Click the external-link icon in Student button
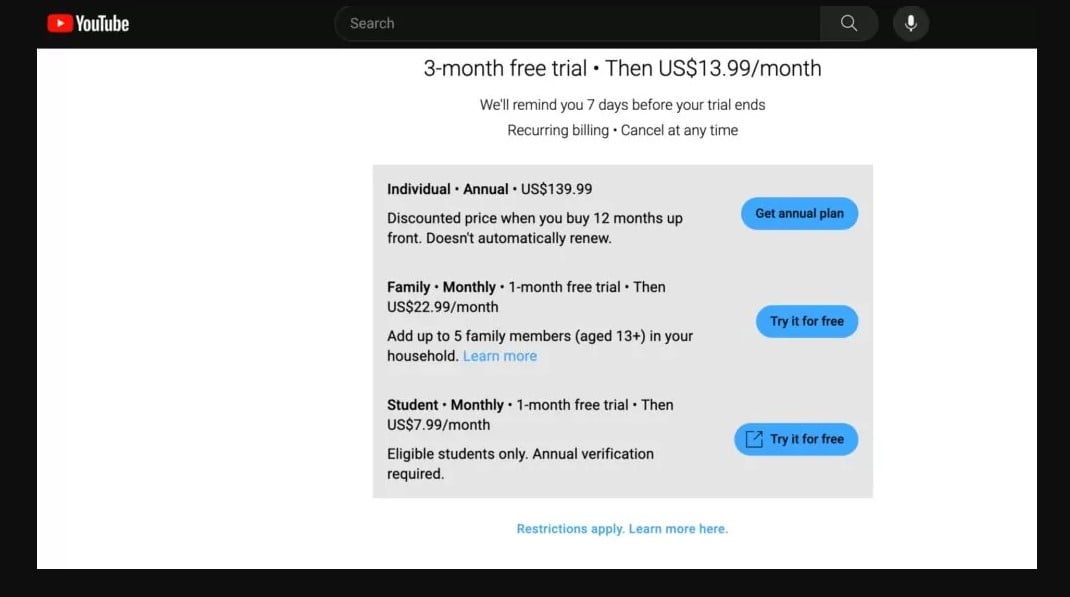 point(753,439)
